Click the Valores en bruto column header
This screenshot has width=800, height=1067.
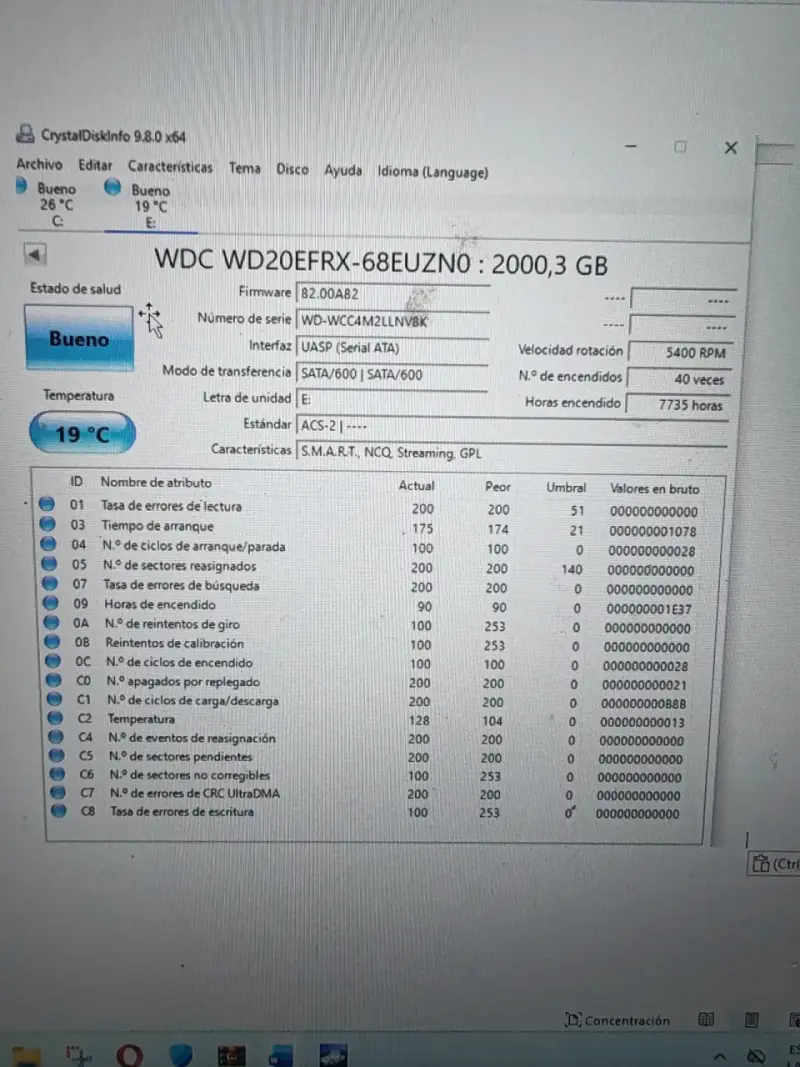[654, 489]
